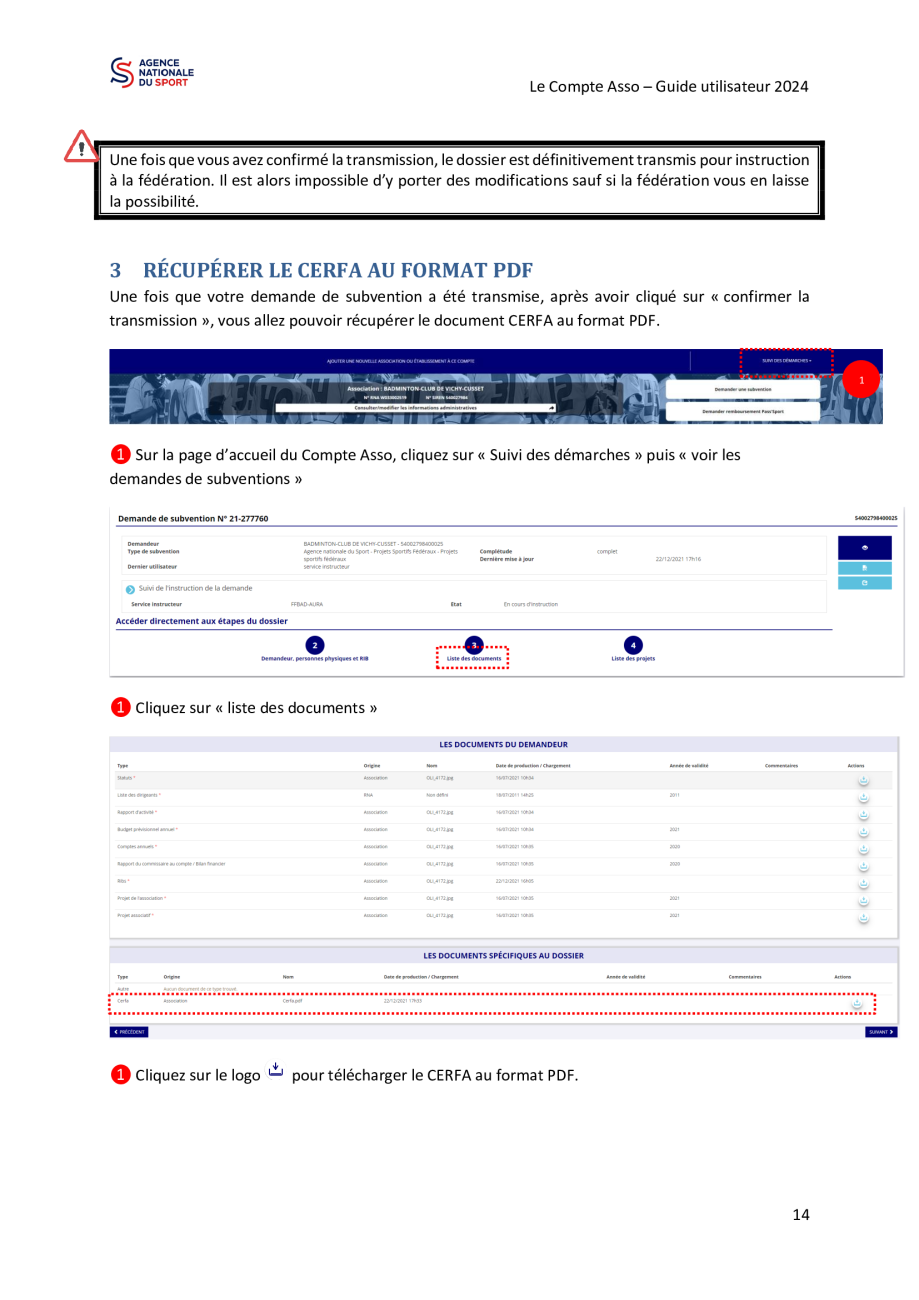Click Ajouter une nouvelle association ou établissement link

pyautogui.click(x=400, y=360)
